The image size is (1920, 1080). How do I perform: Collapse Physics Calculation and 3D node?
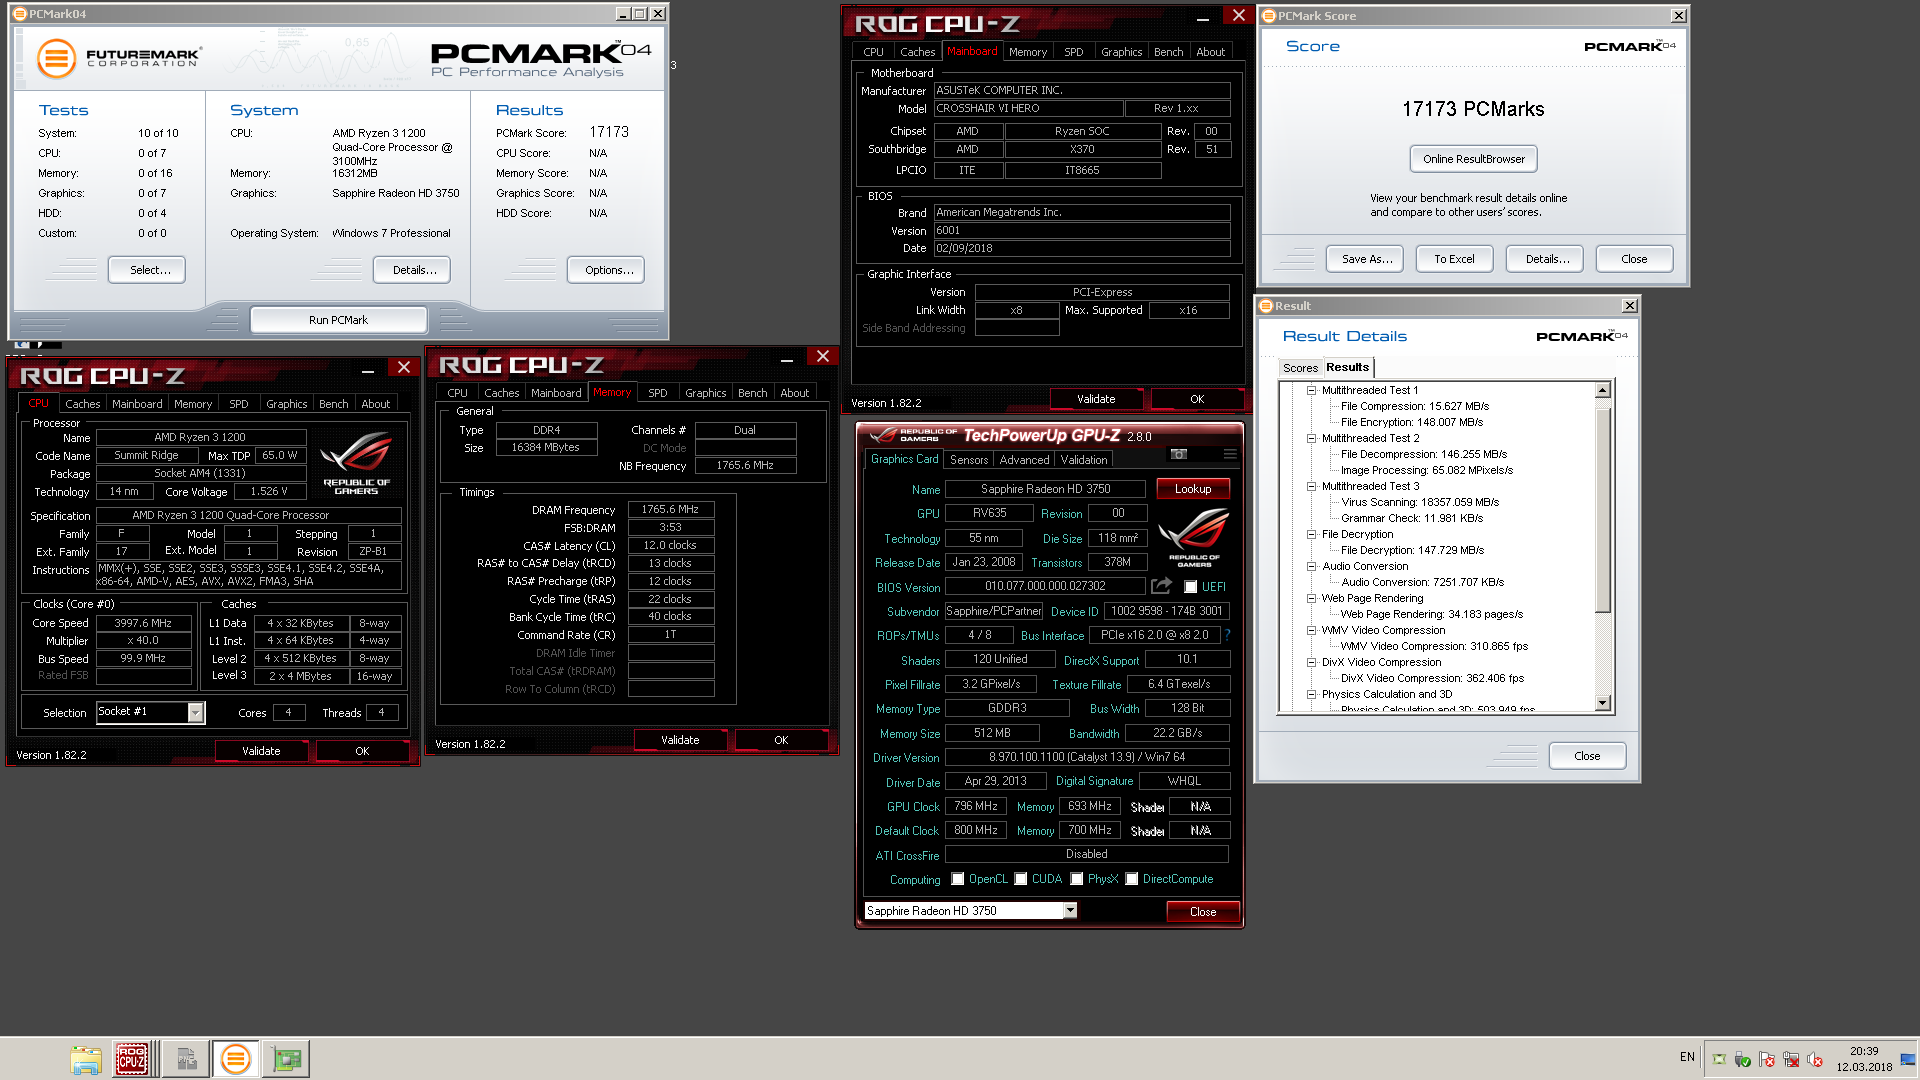click(x=1311, y=694)
